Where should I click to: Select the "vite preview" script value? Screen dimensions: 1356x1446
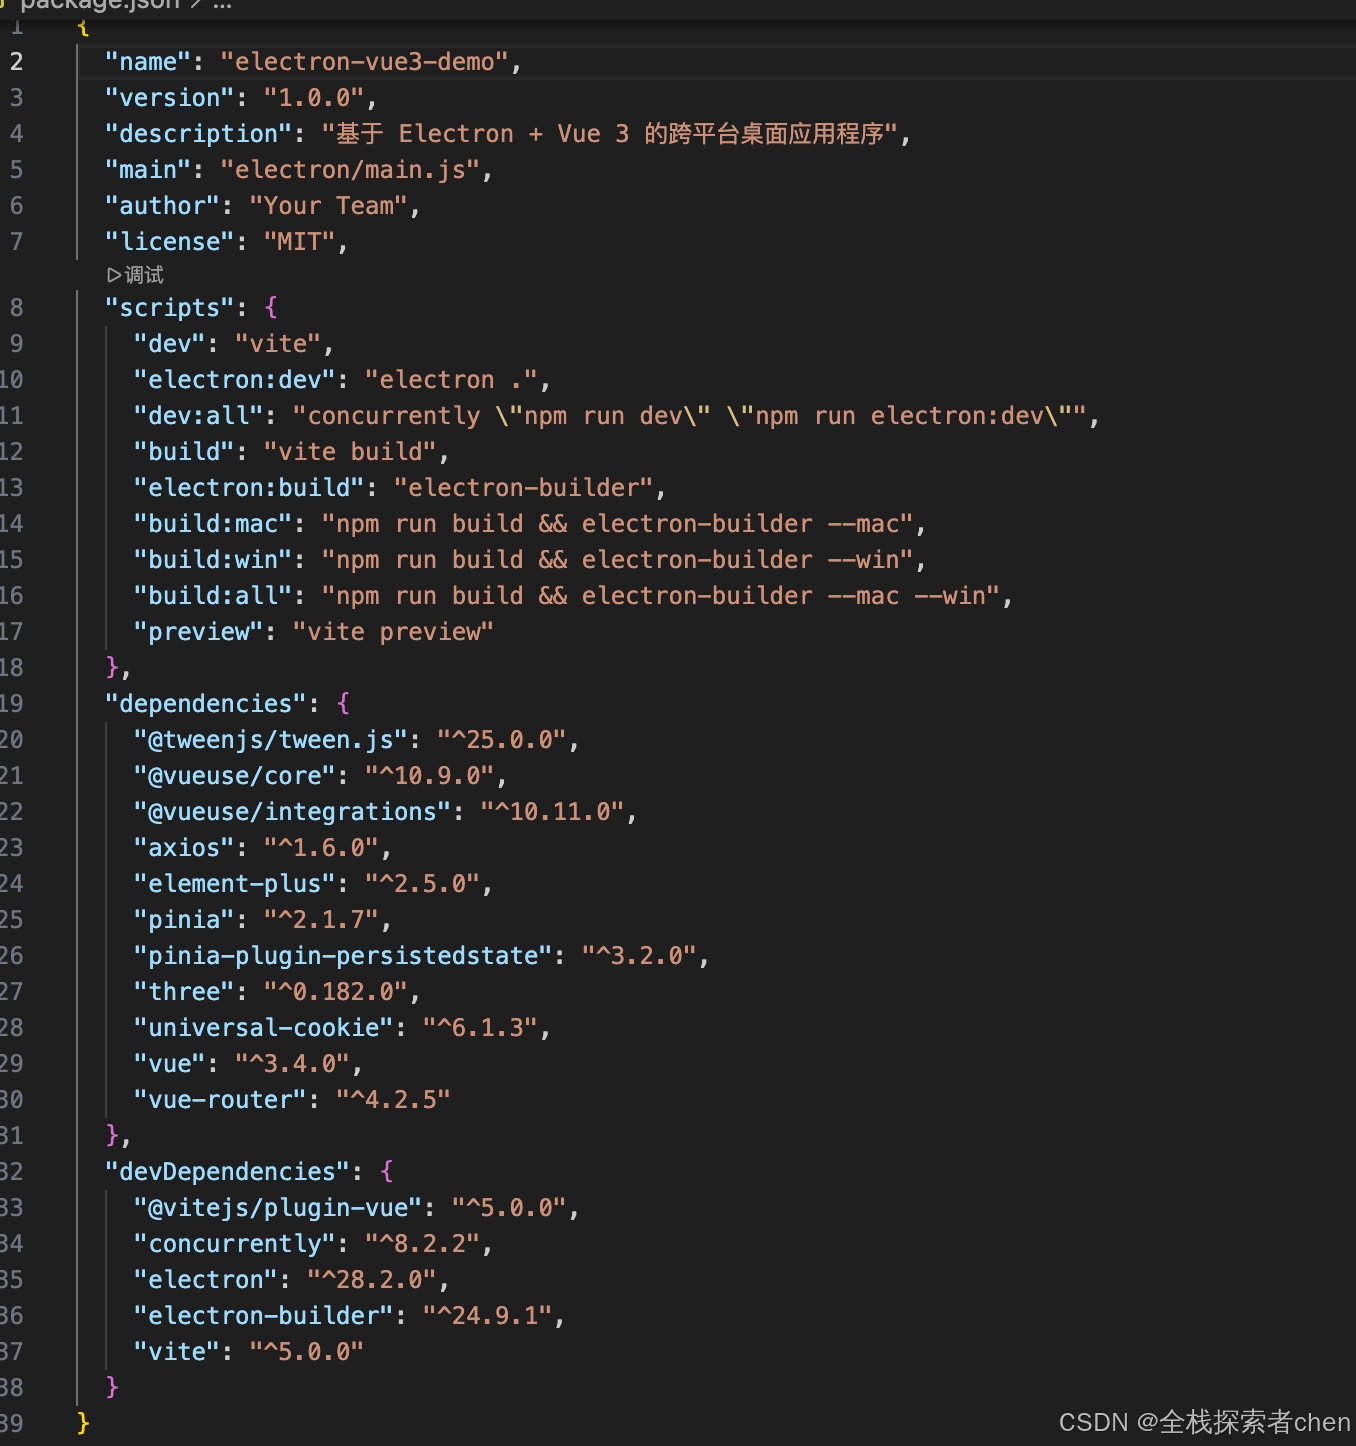pyautogui.click(x=393, y=632)
